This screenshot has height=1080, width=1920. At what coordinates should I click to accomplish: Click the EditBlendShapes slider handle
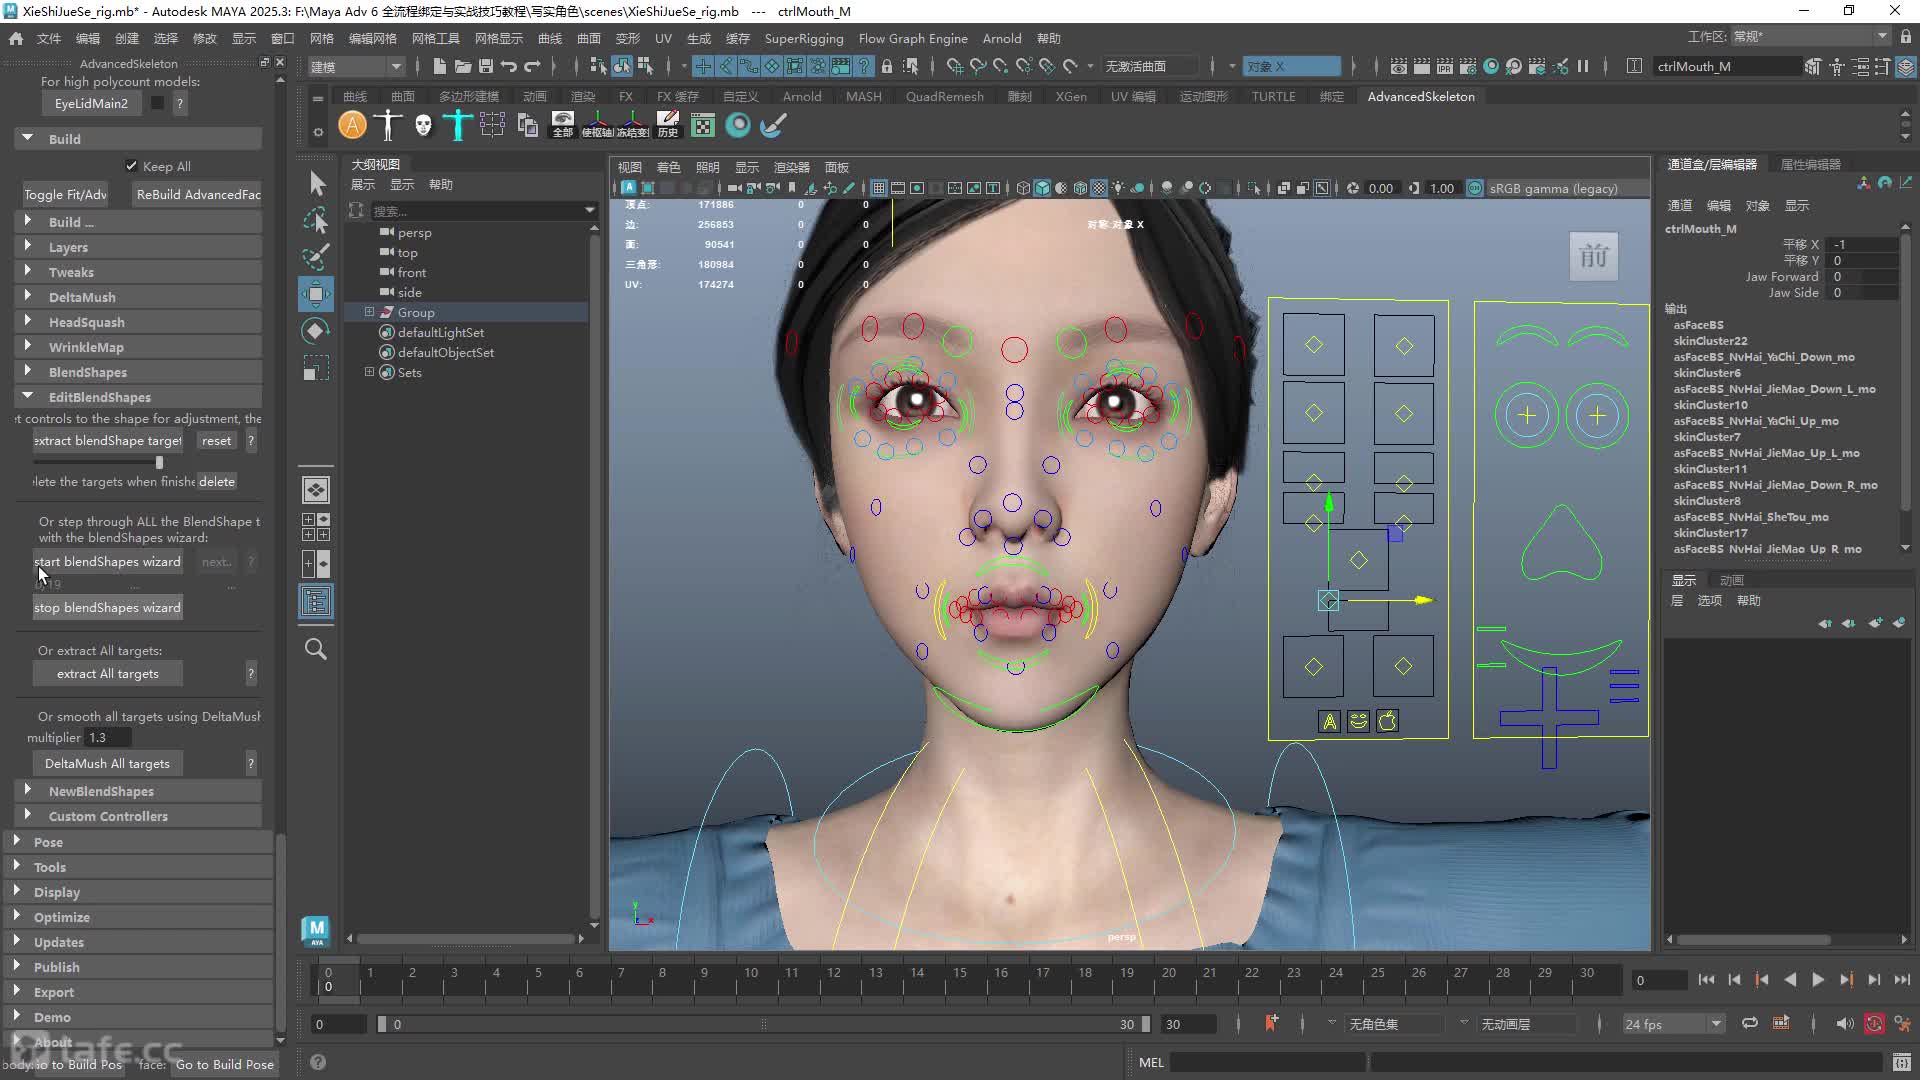pyautogui.click(x=159, y=462)
